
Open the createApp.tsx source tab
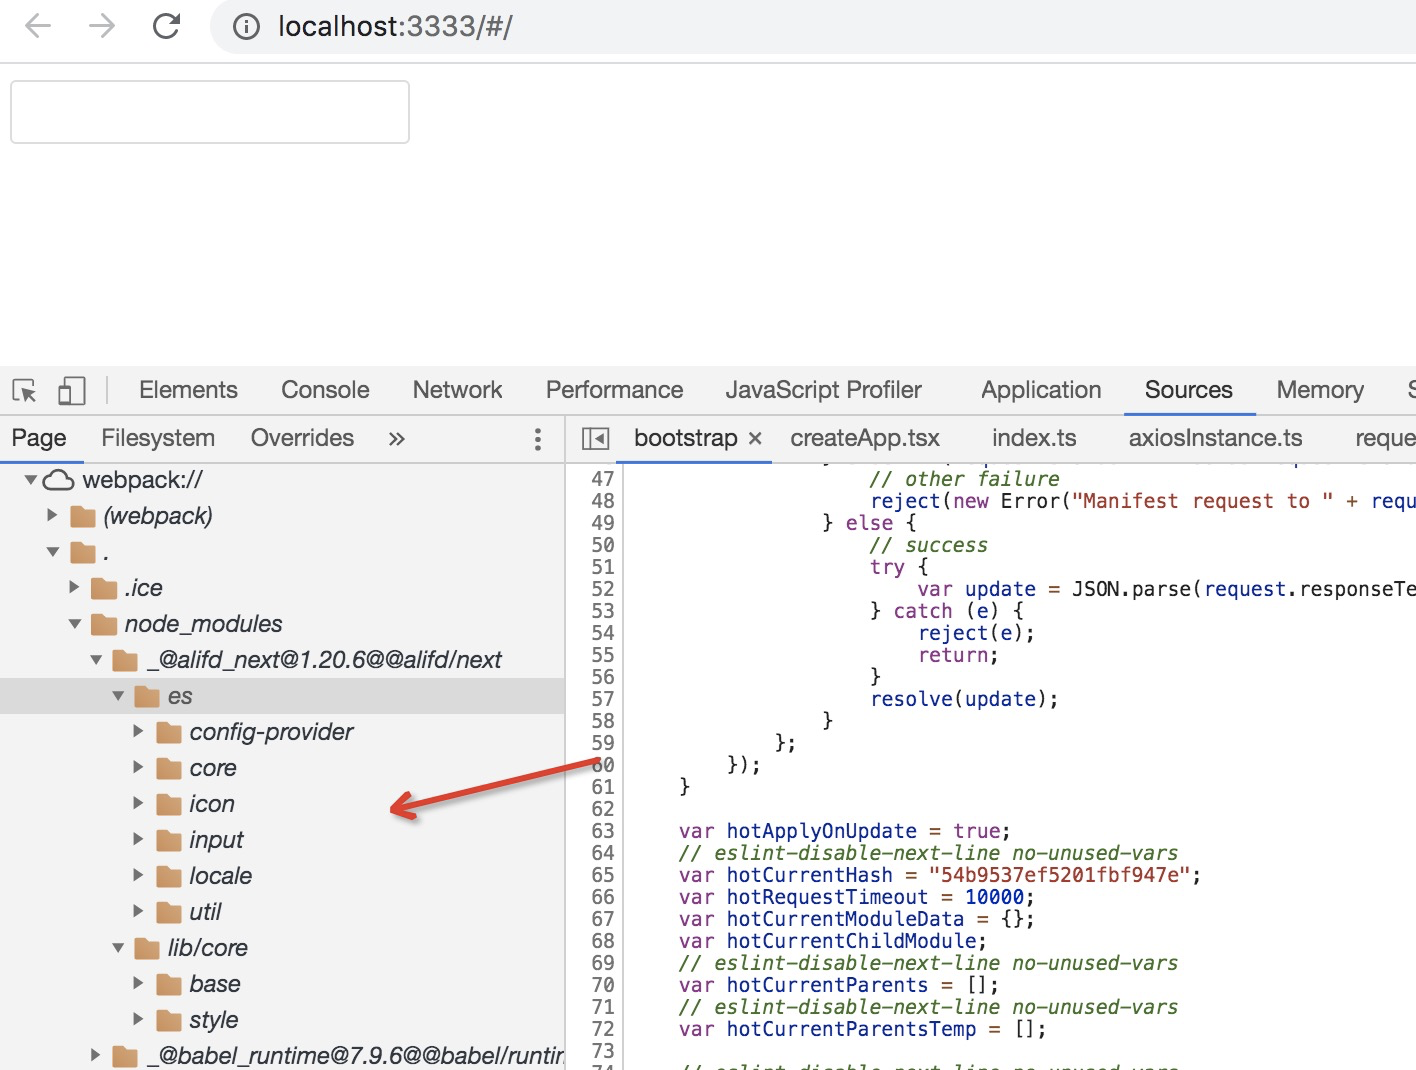[x=864, y=438]
